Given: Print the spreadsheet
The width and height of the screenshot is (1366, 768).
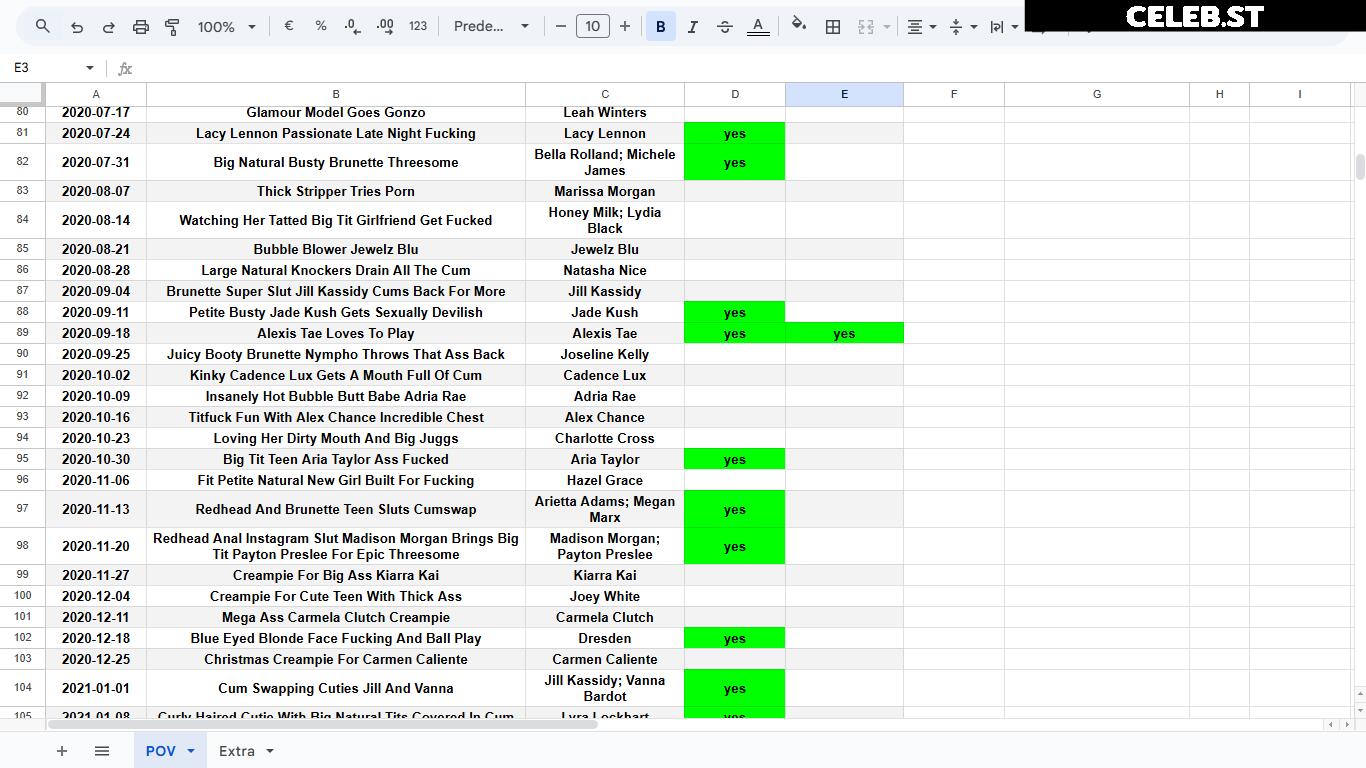Looking at the screenshot, I should (141, 27).
